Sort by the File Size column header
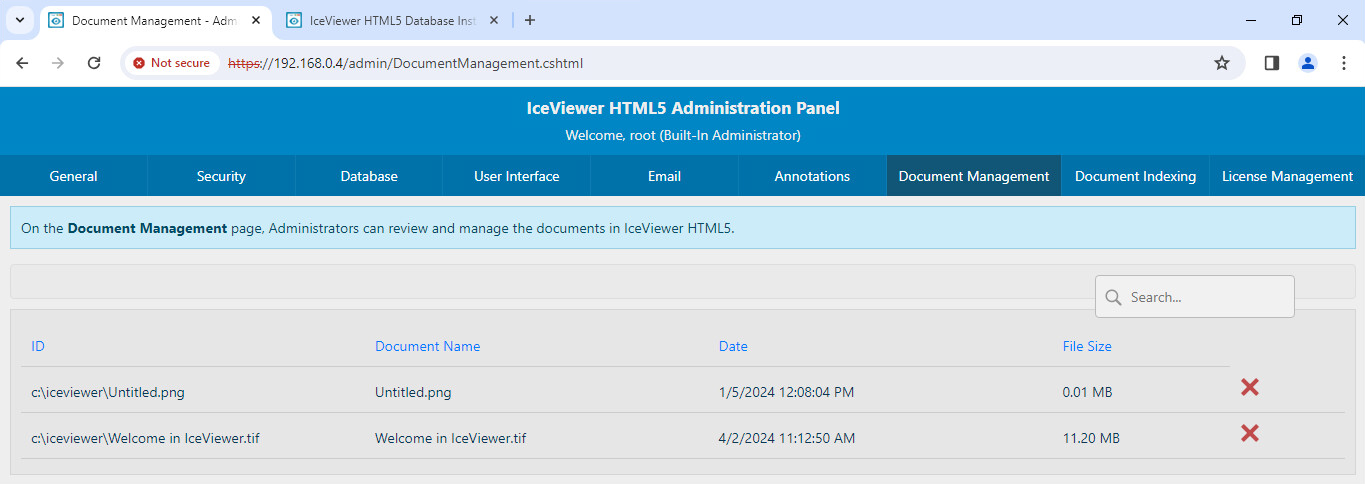 click(1087, 347)
